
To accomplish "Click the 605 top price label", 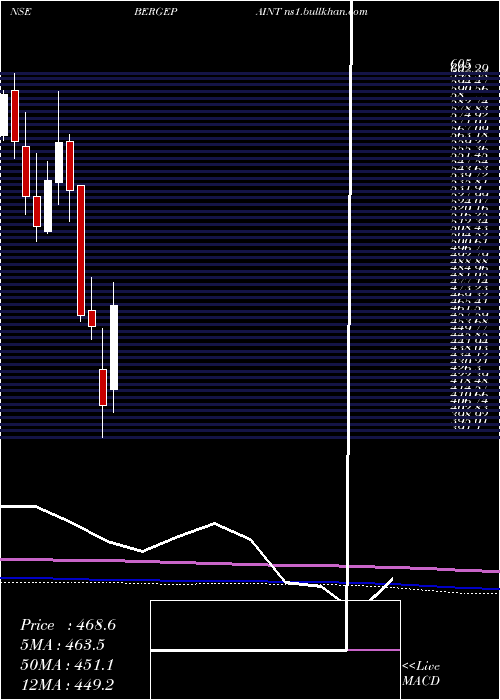I will coord(461,65).
